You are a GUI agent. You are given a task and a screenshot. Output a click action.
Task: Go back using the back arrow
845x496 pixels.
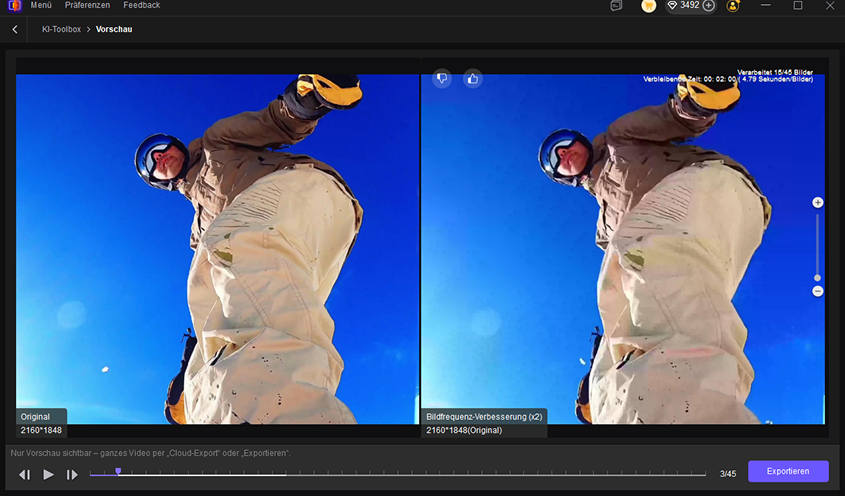coord(15,29)
